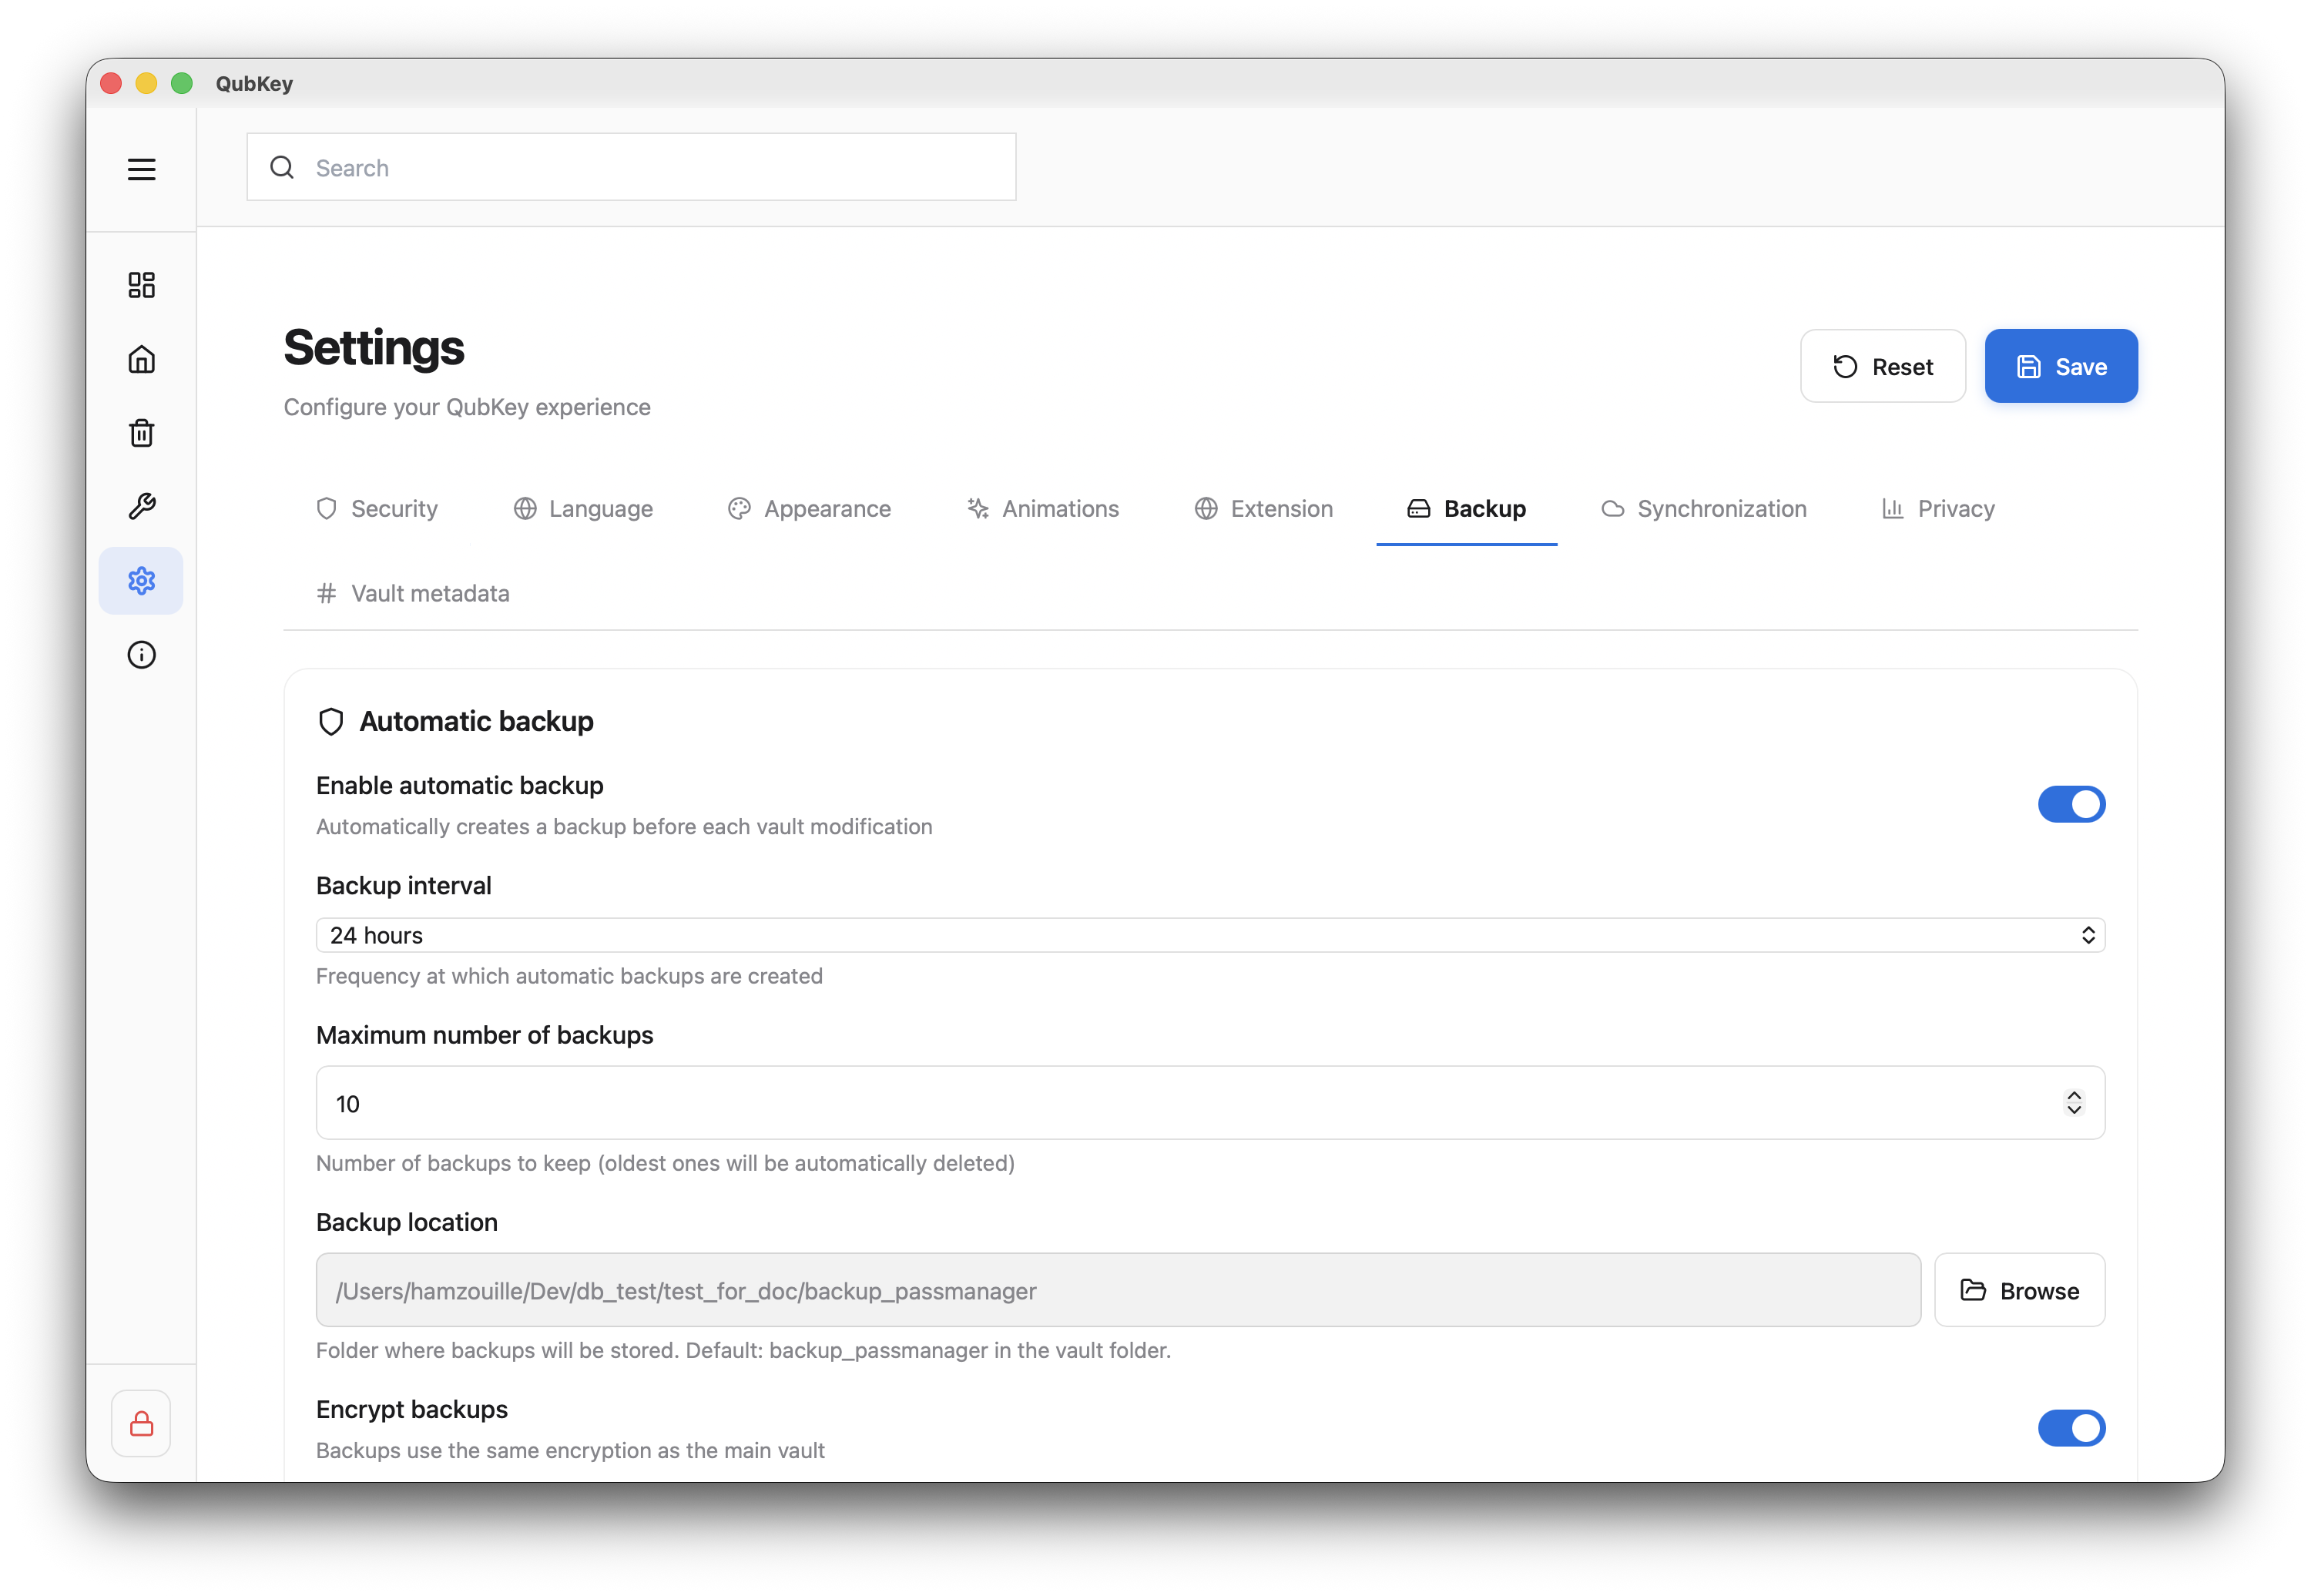Click the Settings page heading

pos(374,348)
